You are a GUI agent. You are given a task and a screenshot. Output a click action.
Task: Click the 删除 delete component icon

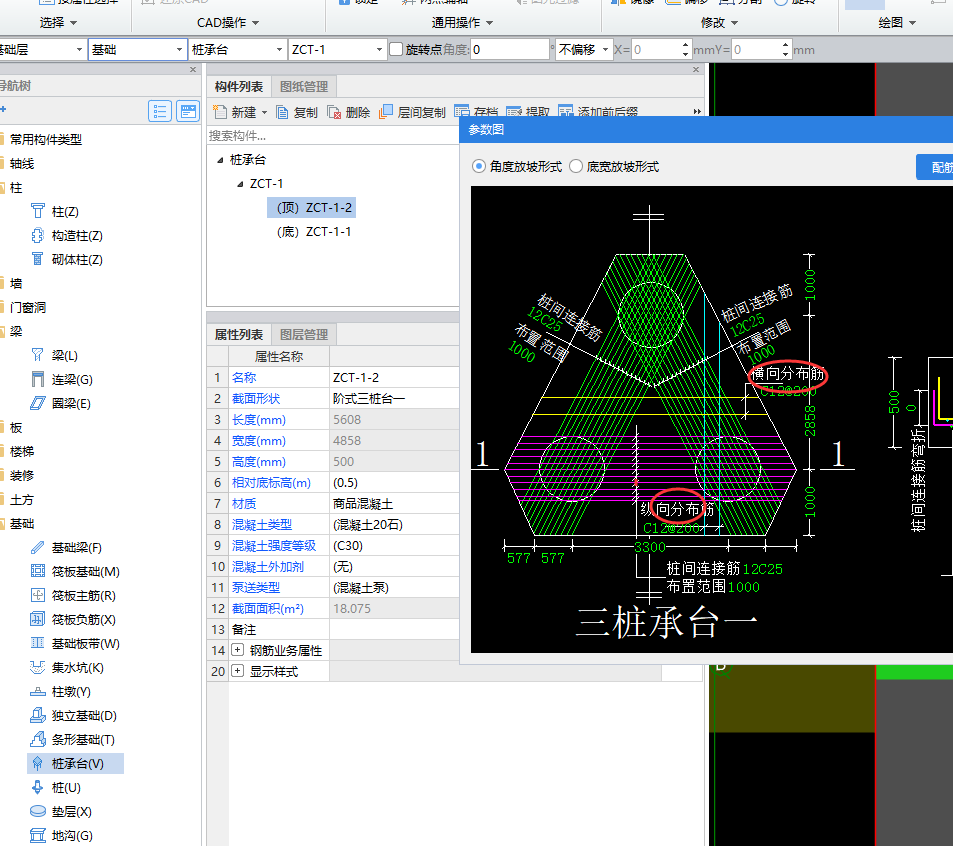334,112
